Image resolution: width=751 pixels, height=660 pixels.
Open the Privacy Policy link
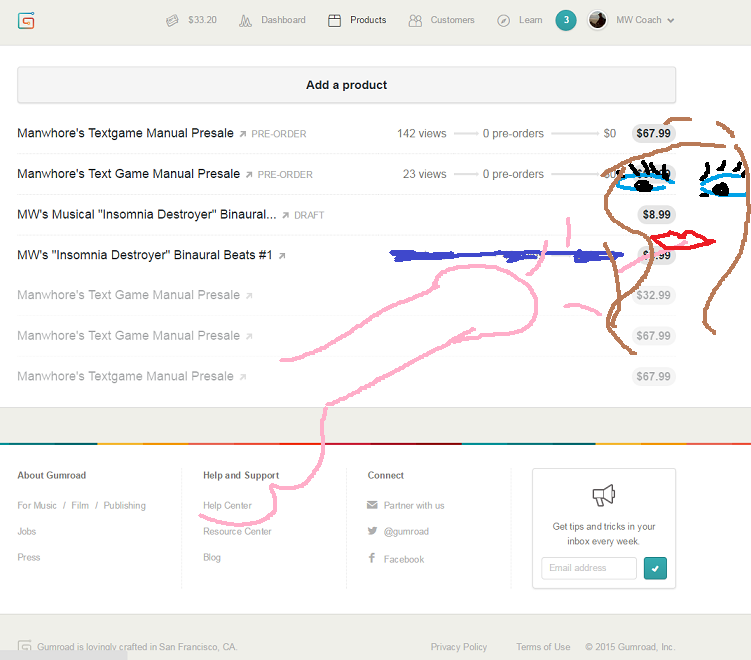pos(458,647)
